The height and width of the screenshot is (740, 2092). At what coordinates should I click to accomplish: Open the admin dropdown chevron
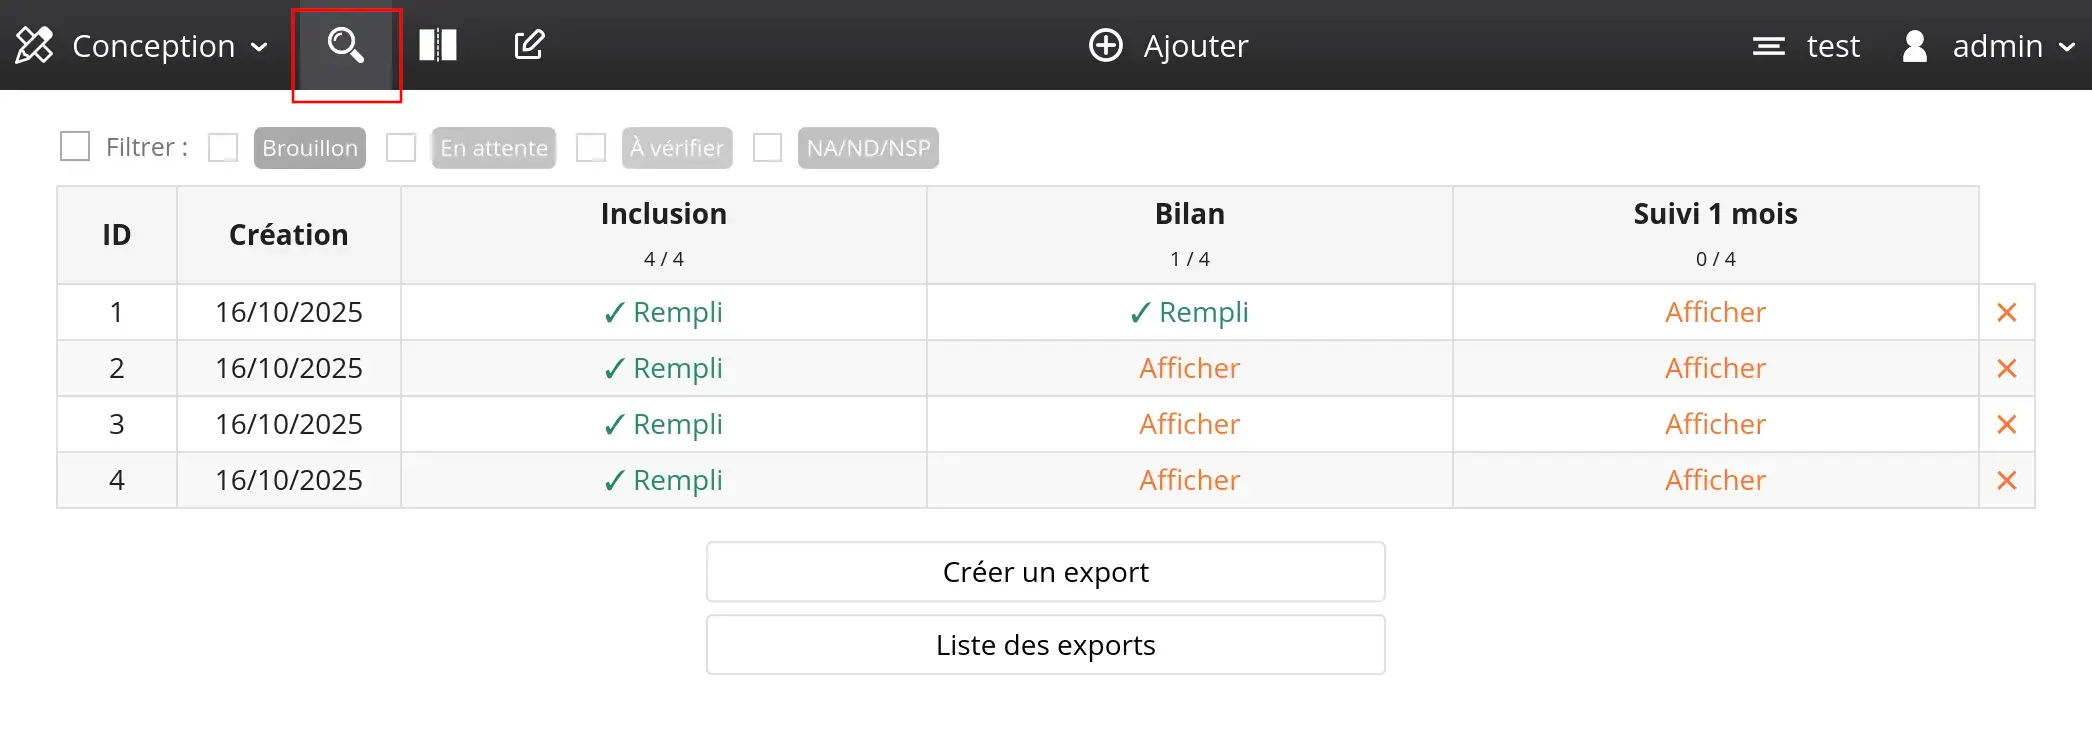pos(2067,47)
